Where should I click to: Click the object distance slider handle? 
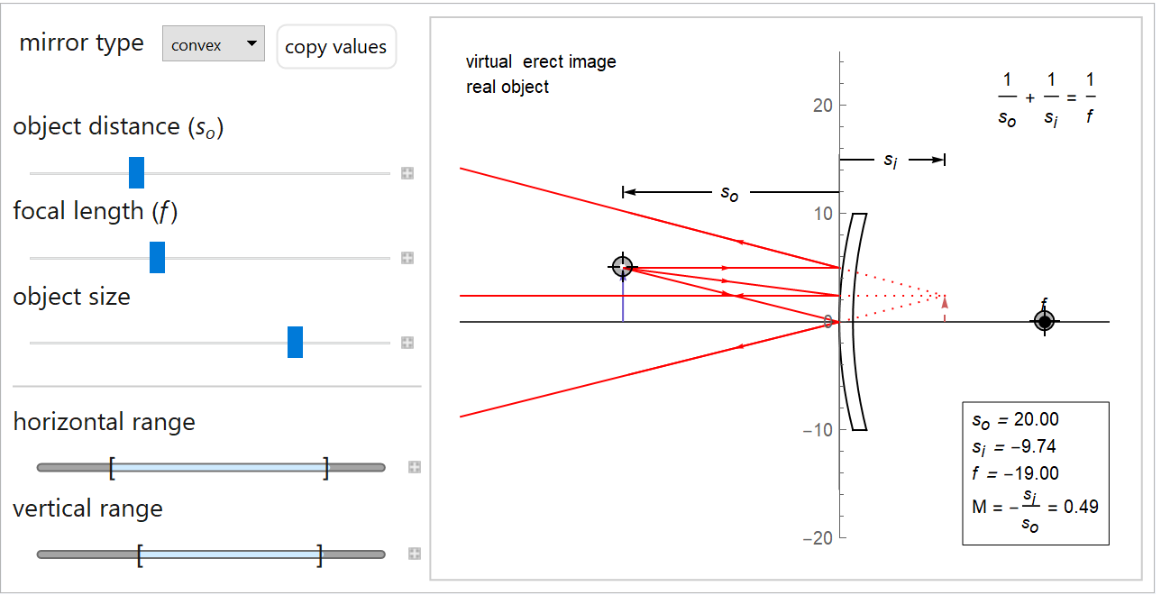click(x=137, y=173)
